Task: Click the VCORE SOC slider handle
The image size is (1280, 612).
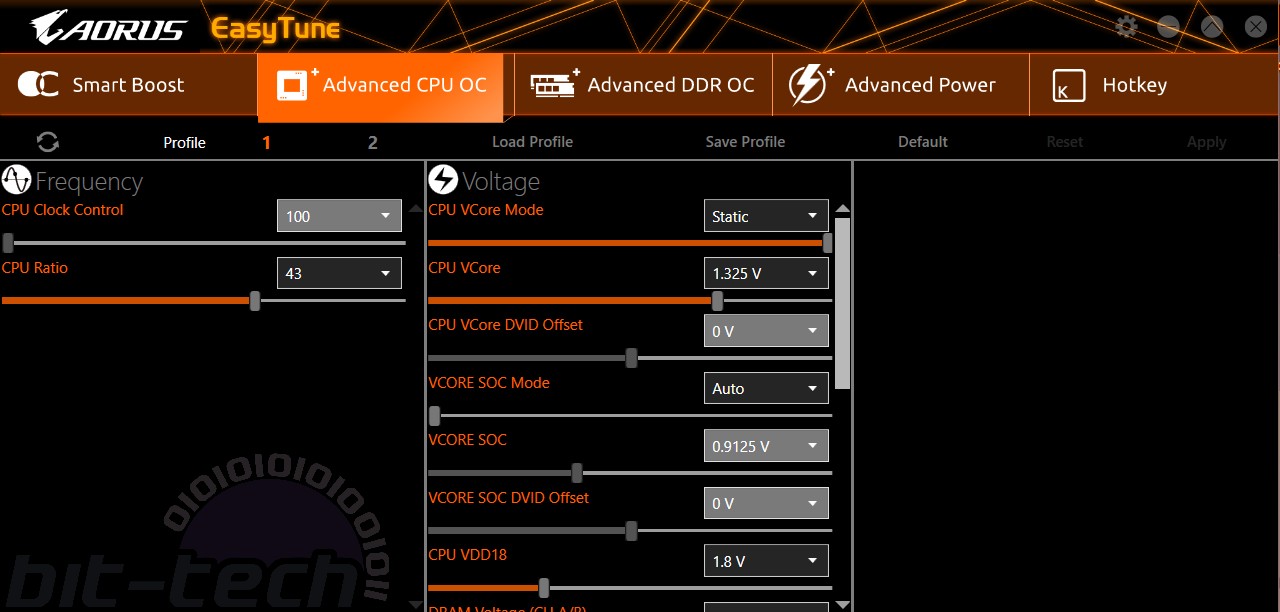Action: point(577,473)
